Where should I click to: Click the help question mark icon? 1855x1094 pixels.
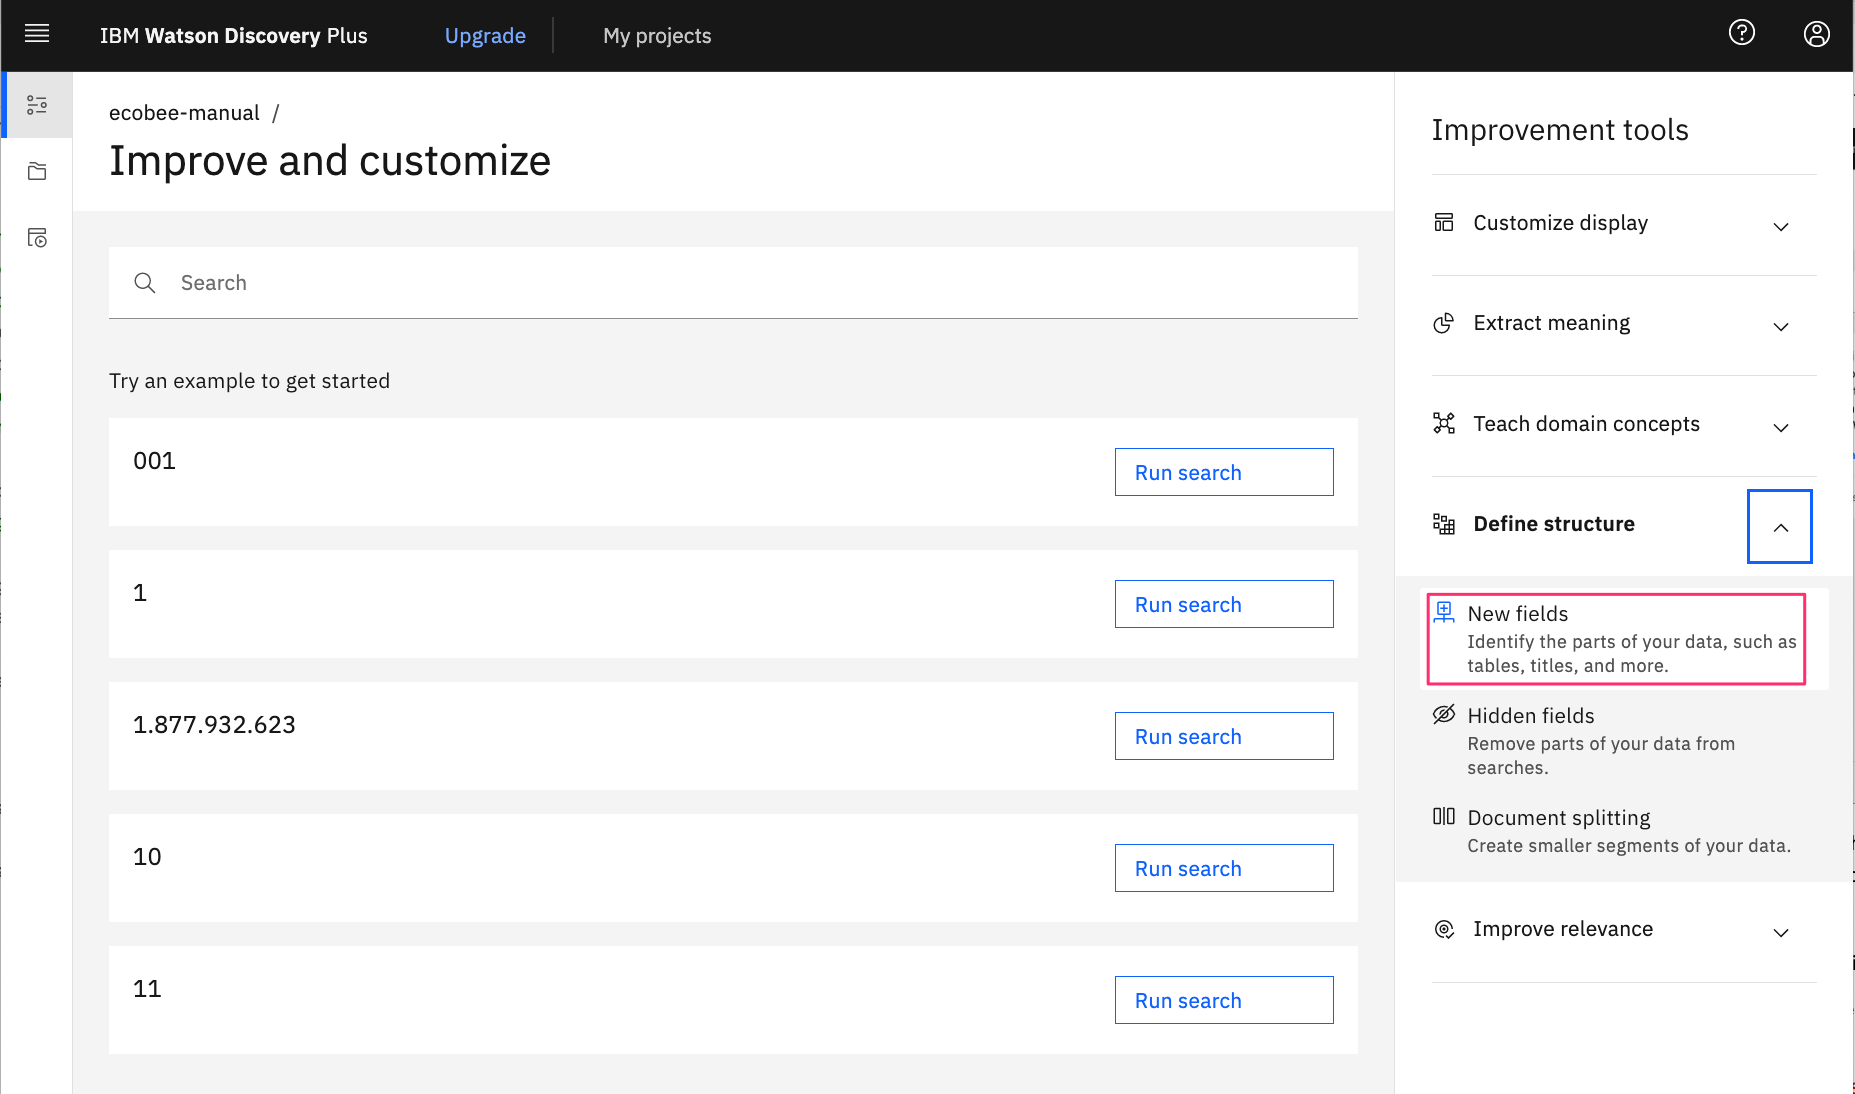(1741, 33)
